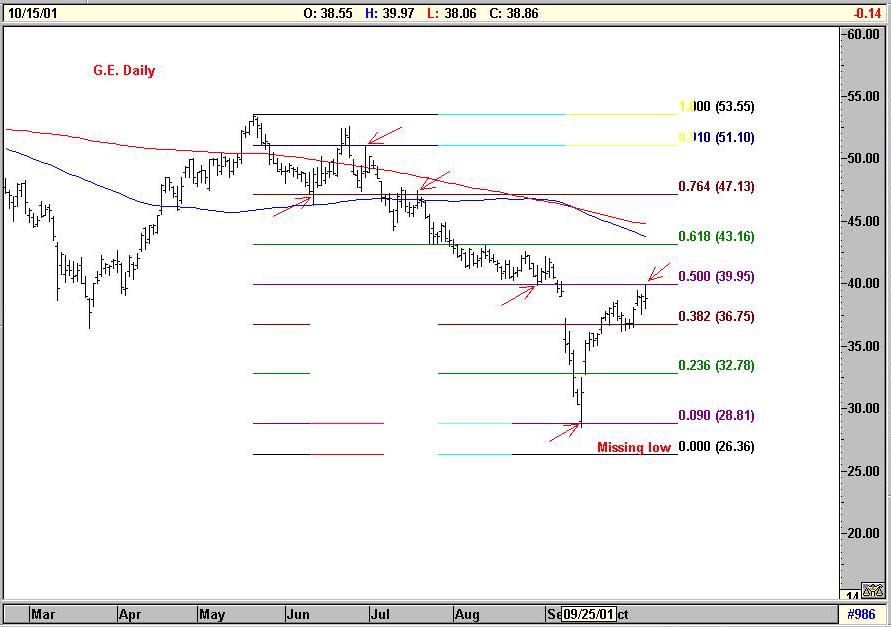Click the 10/15/01 date in header
The image size is (891, 627).
point(32,13)
